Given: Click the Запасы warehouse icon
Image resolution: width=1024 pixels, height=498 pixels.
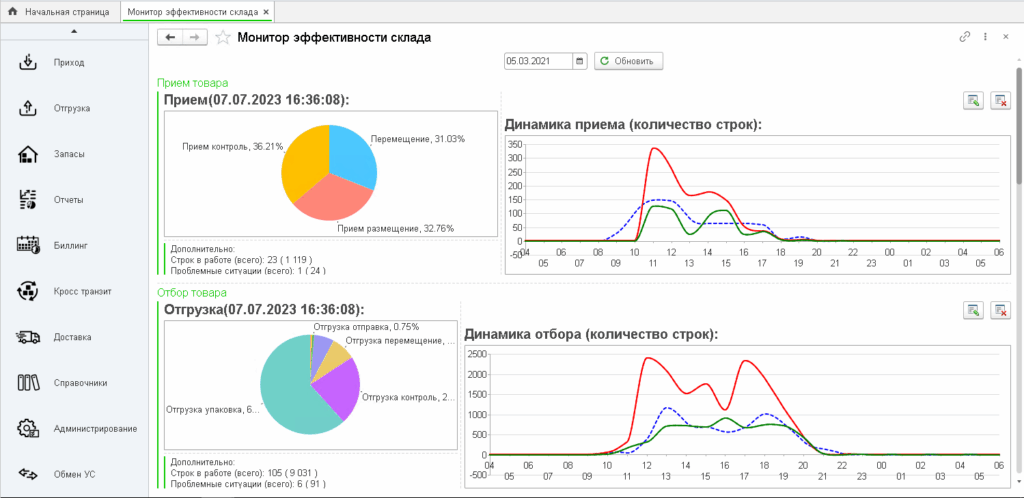Looking at the screenshot, I should [x=28, y=154].
